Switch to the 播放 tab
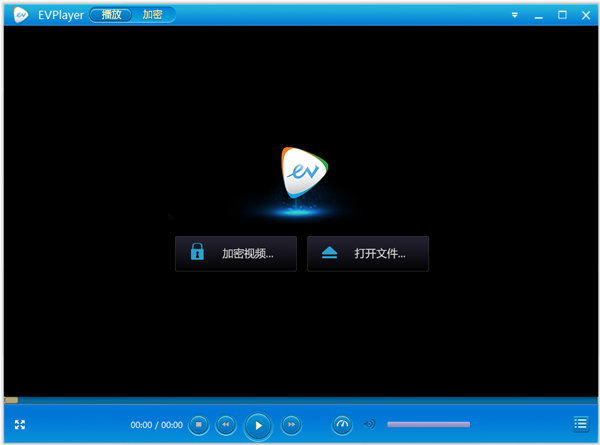This screenshot has height=445, width=600. (111, 15)
